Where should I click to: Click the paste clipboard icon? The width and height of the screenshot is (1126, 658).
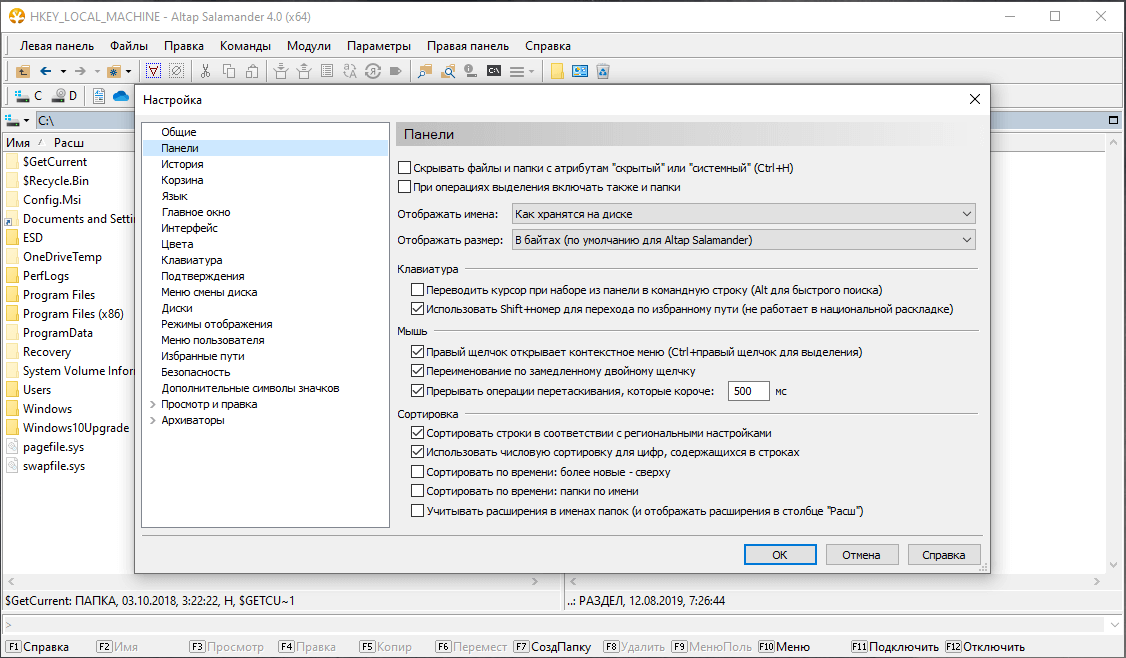click(252, 71)
